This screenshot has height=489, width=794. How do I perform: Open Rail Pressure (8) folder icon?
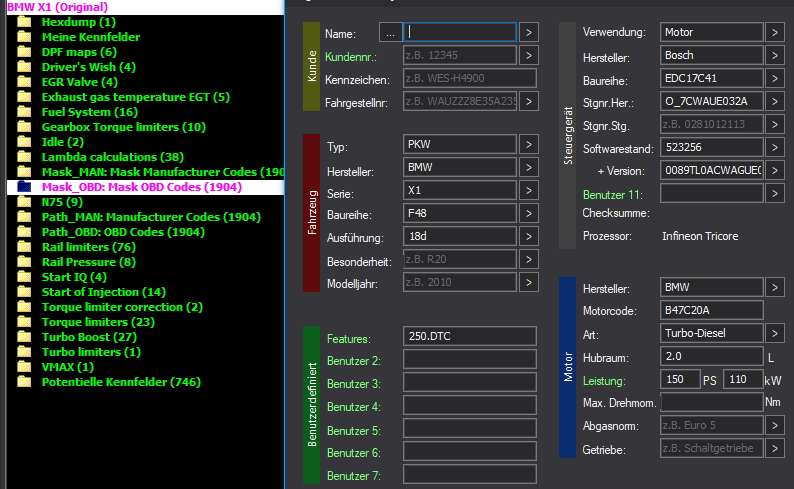point(24,262)
